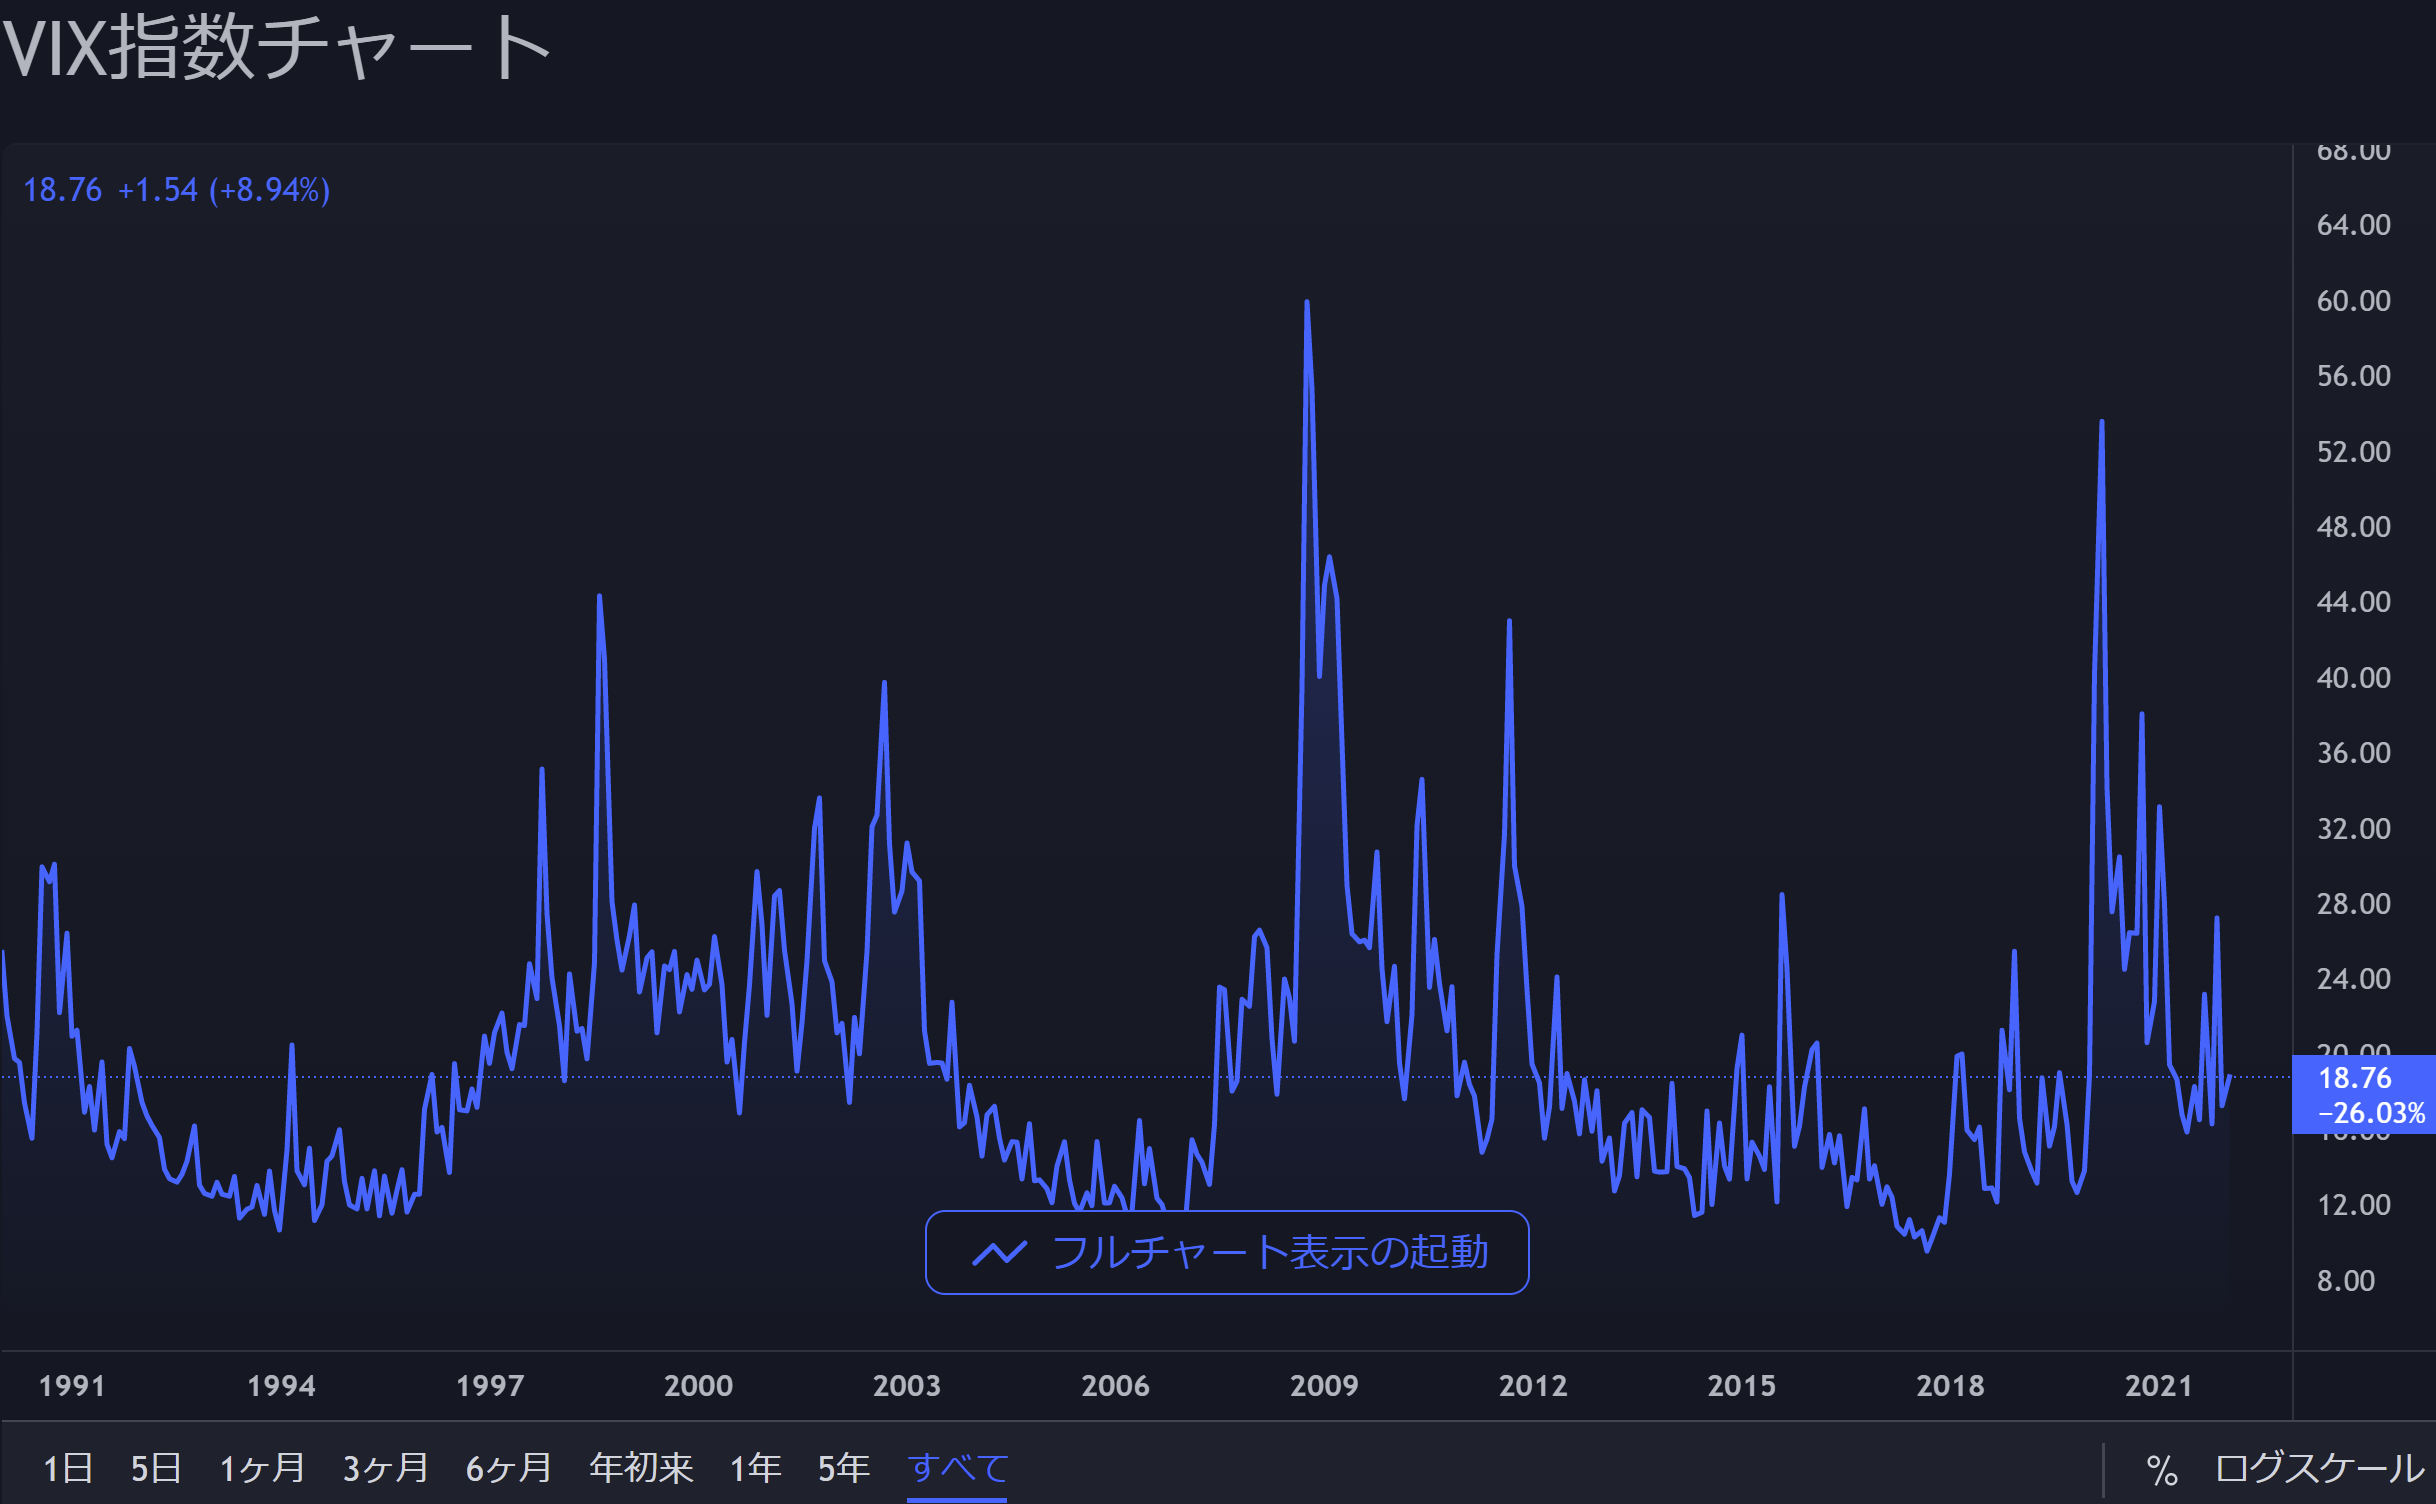Select the 5日 time range tab
The image size is (2436, 1504).
point(156,1468)
